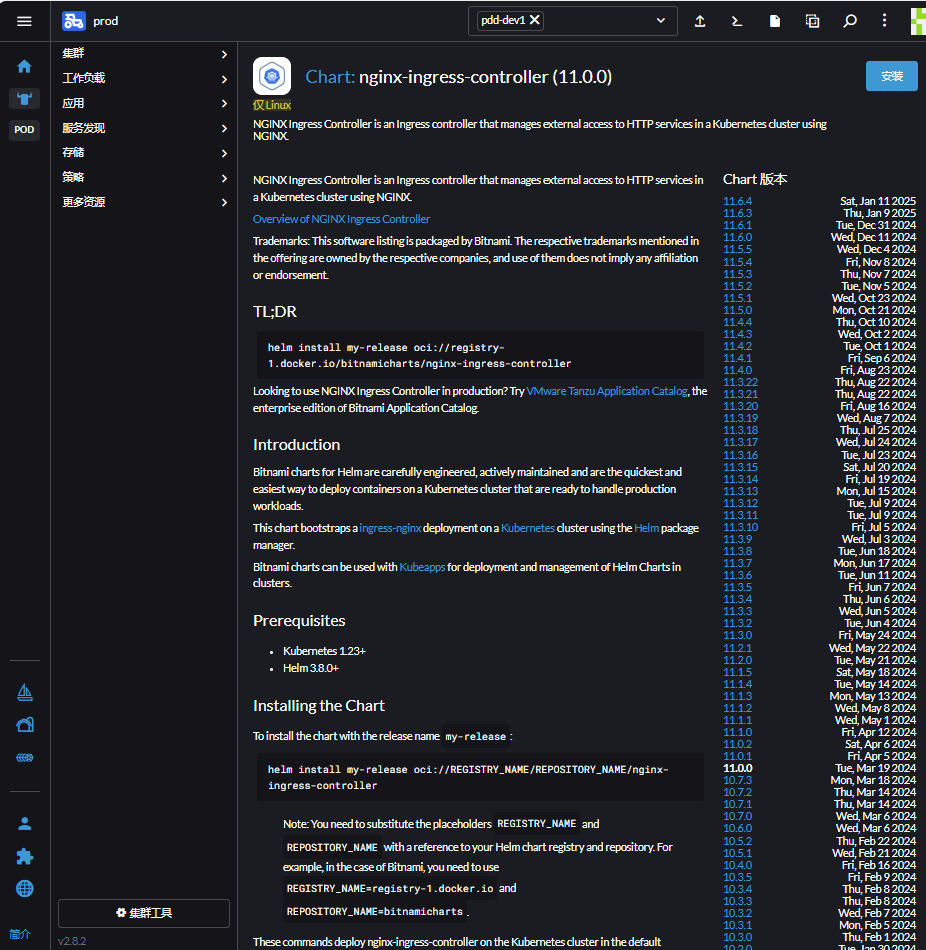Expand the 服务发现 menu section
926x950 pixels.
(144, 128)
